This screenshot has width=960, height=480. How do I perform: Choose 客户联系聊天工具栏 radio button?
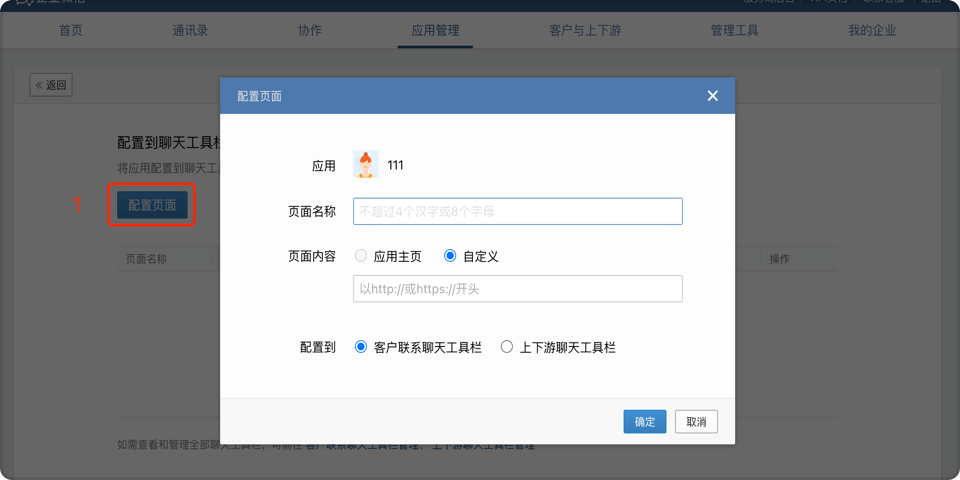point(362,347)
